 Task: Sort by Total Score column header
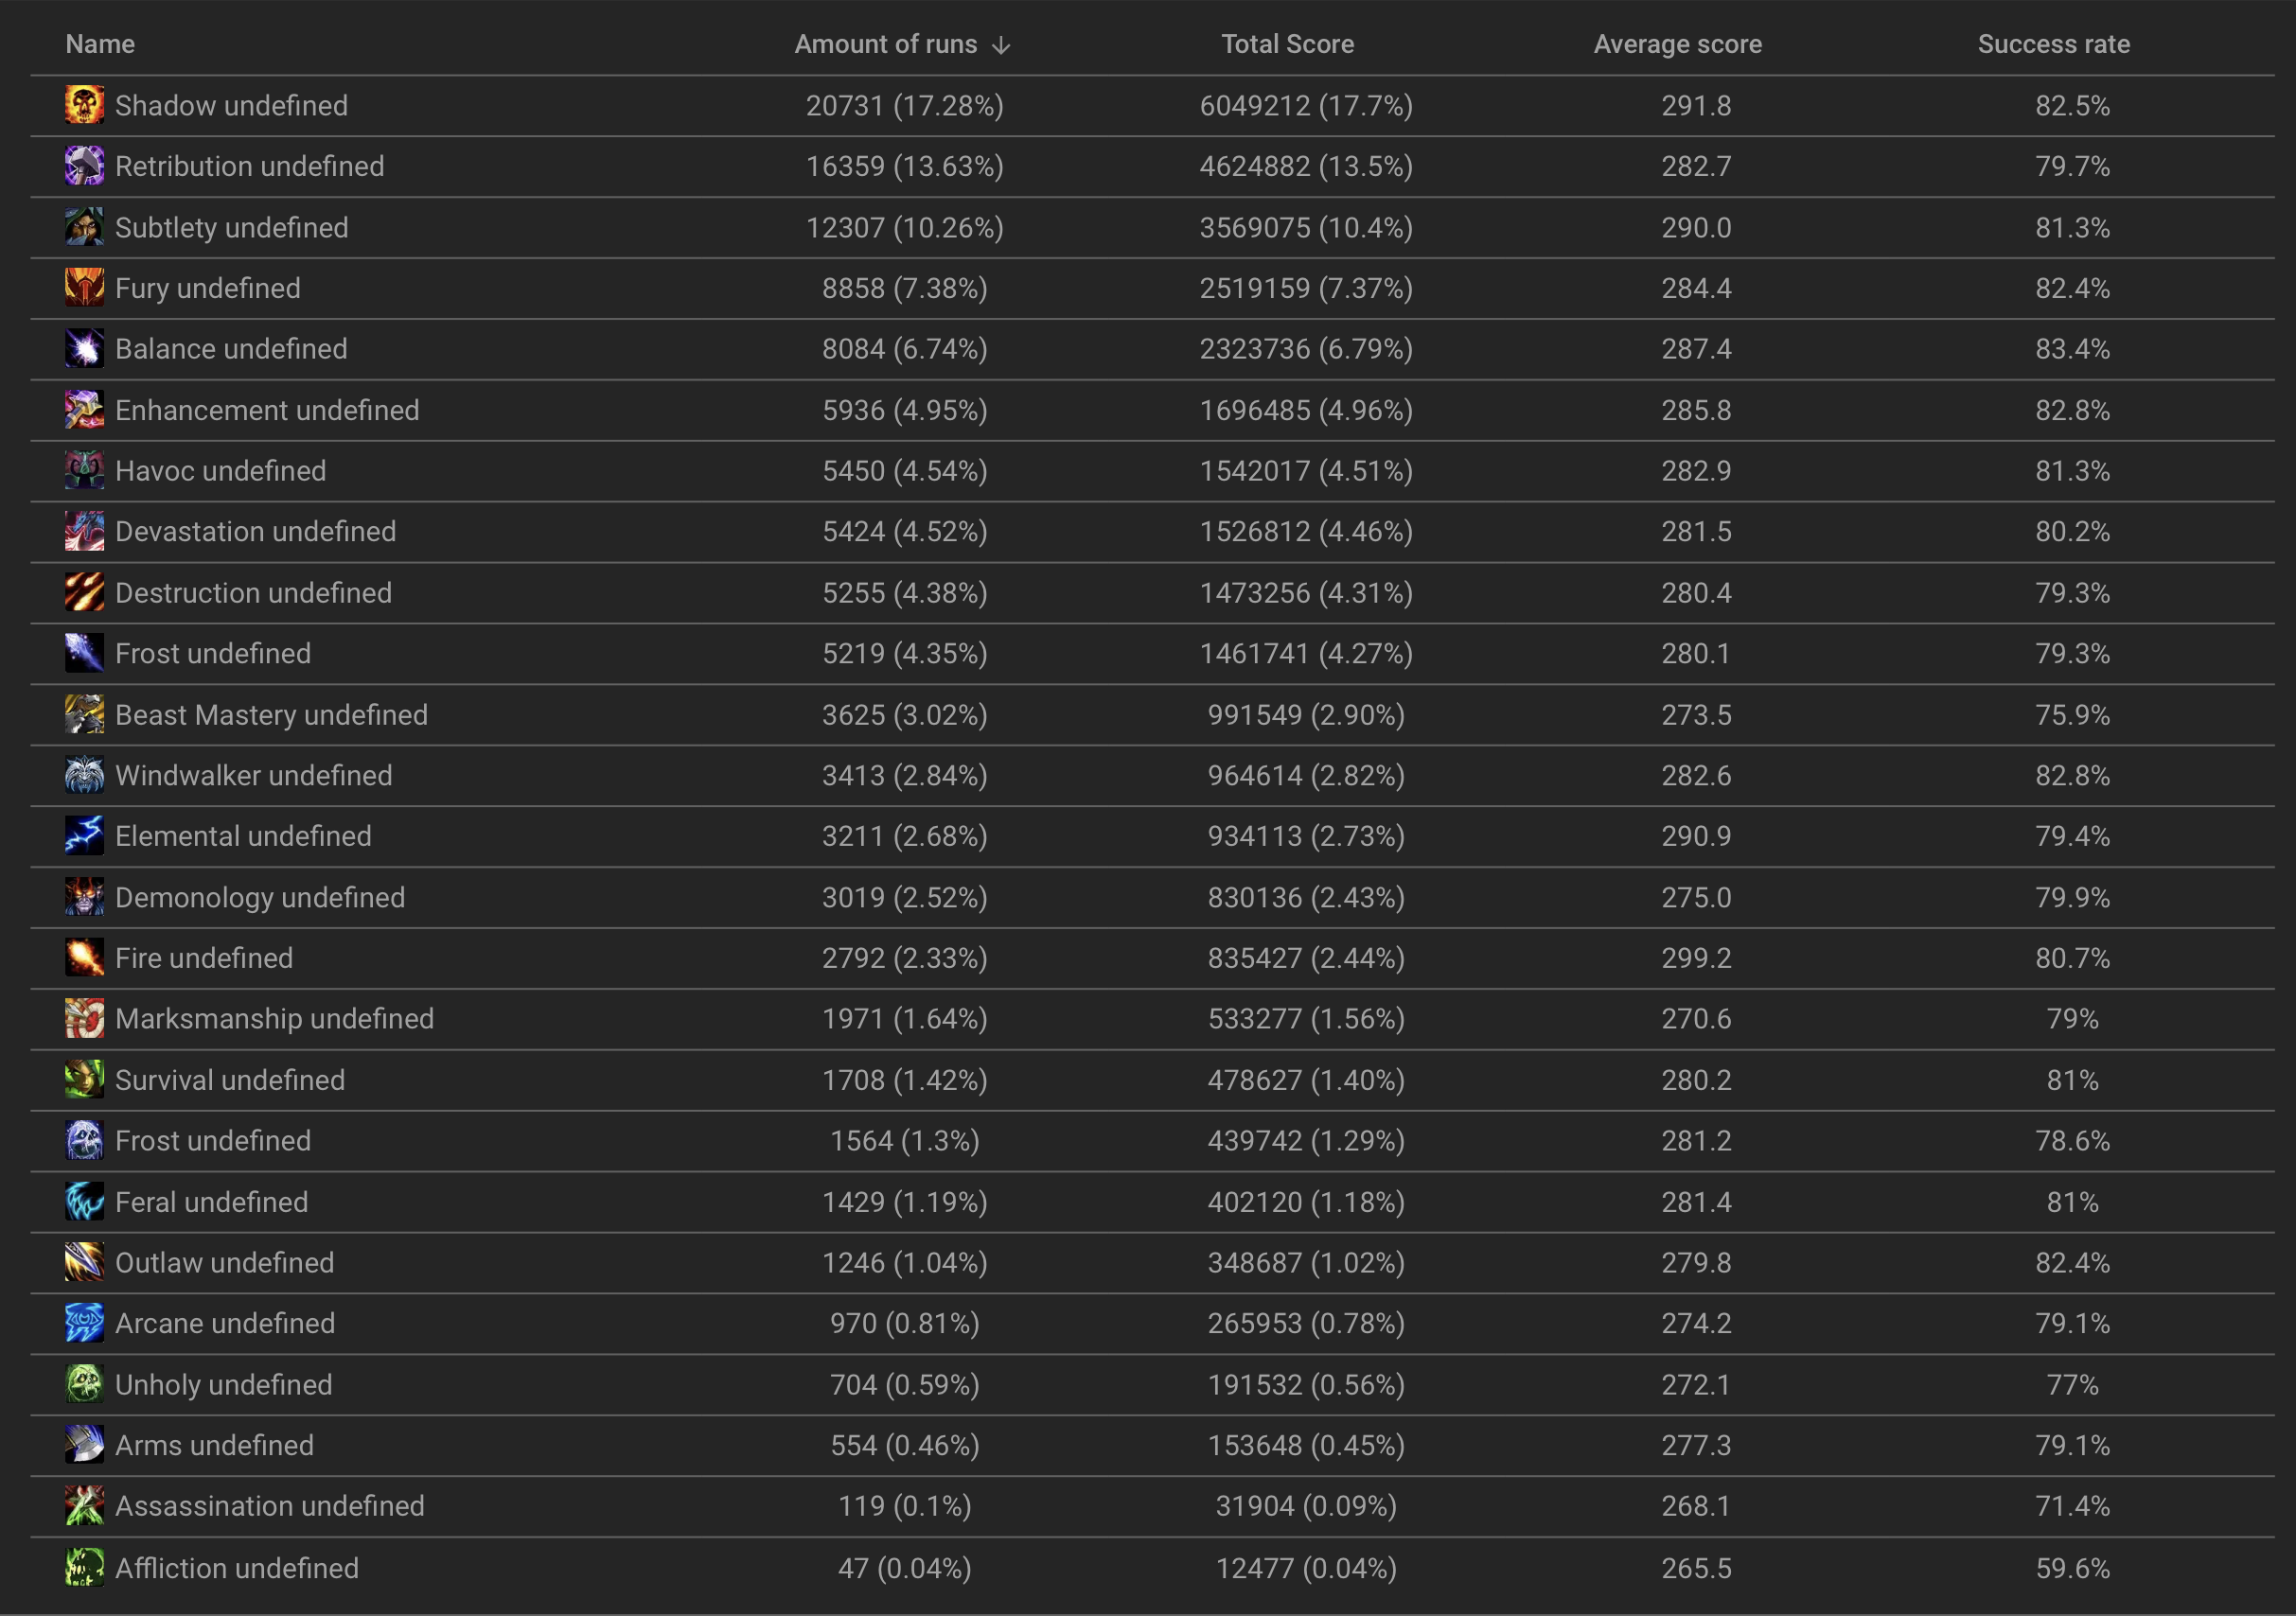(x=1287, y=44)
